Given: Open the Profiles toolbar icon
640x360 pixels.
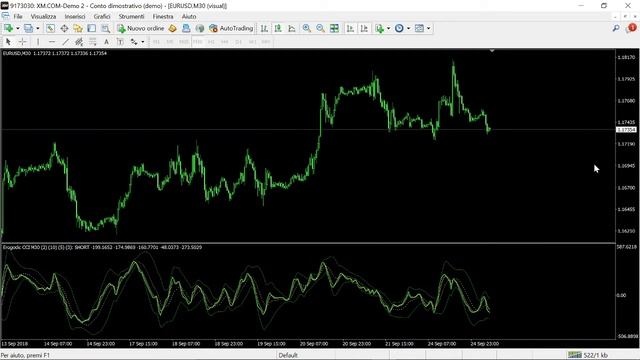Looking at the screenshot, I should tap(28, 28).
